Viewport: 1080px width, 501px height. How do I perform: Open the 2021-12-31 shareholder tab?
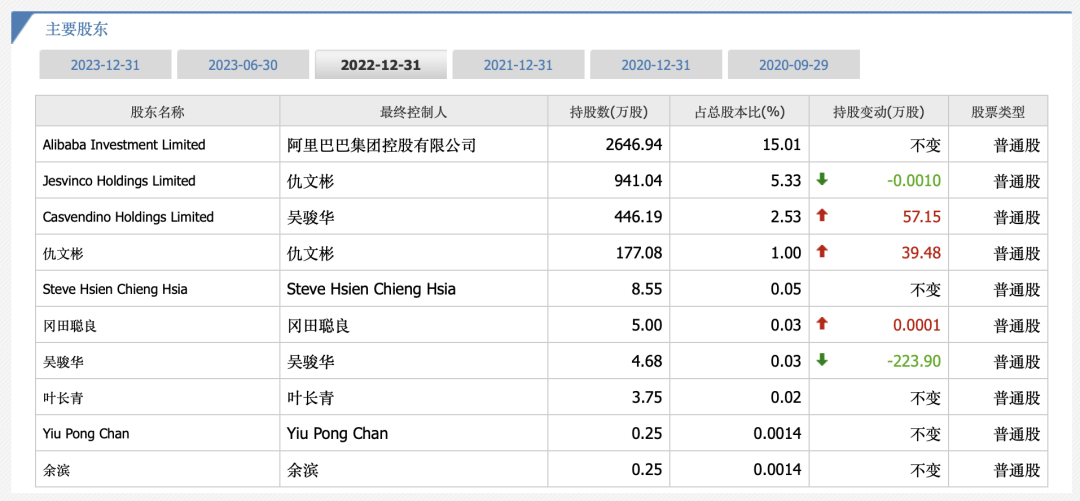pyautogui.click(x=519, y=65)
